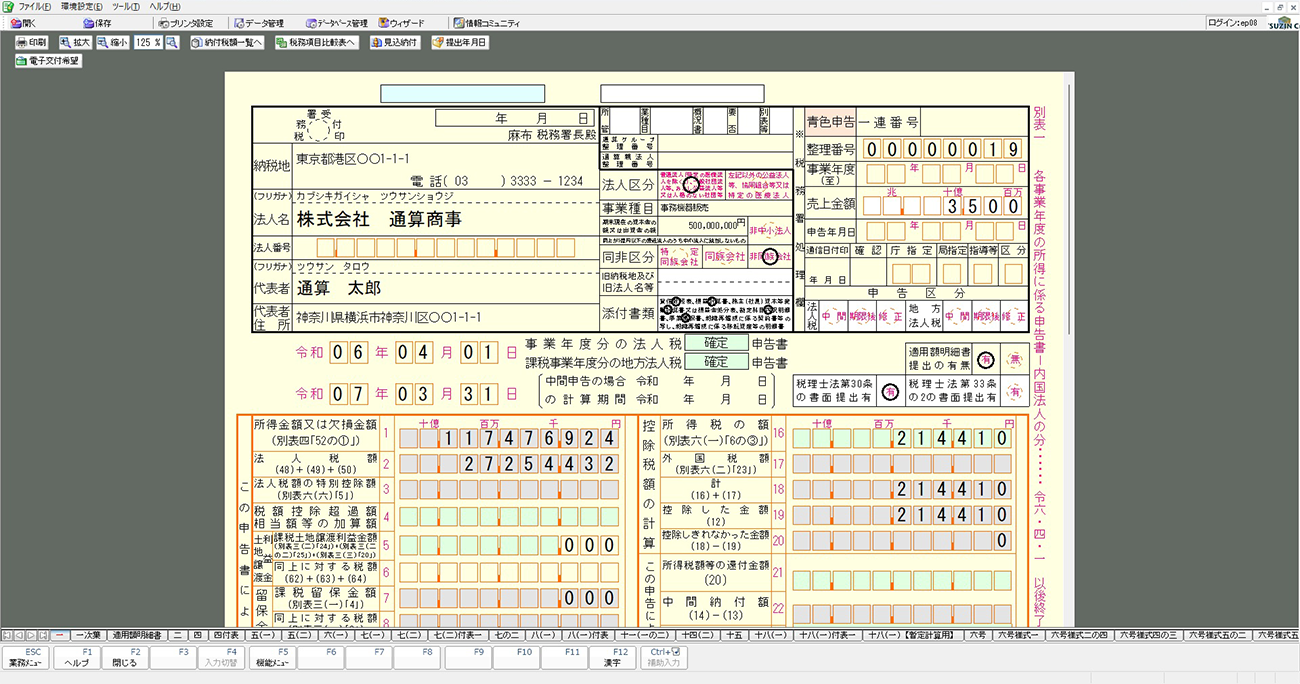Select 無 for 適用額明細書提出の有無
Screen dimensions: 1300x684
(1015, 359)
